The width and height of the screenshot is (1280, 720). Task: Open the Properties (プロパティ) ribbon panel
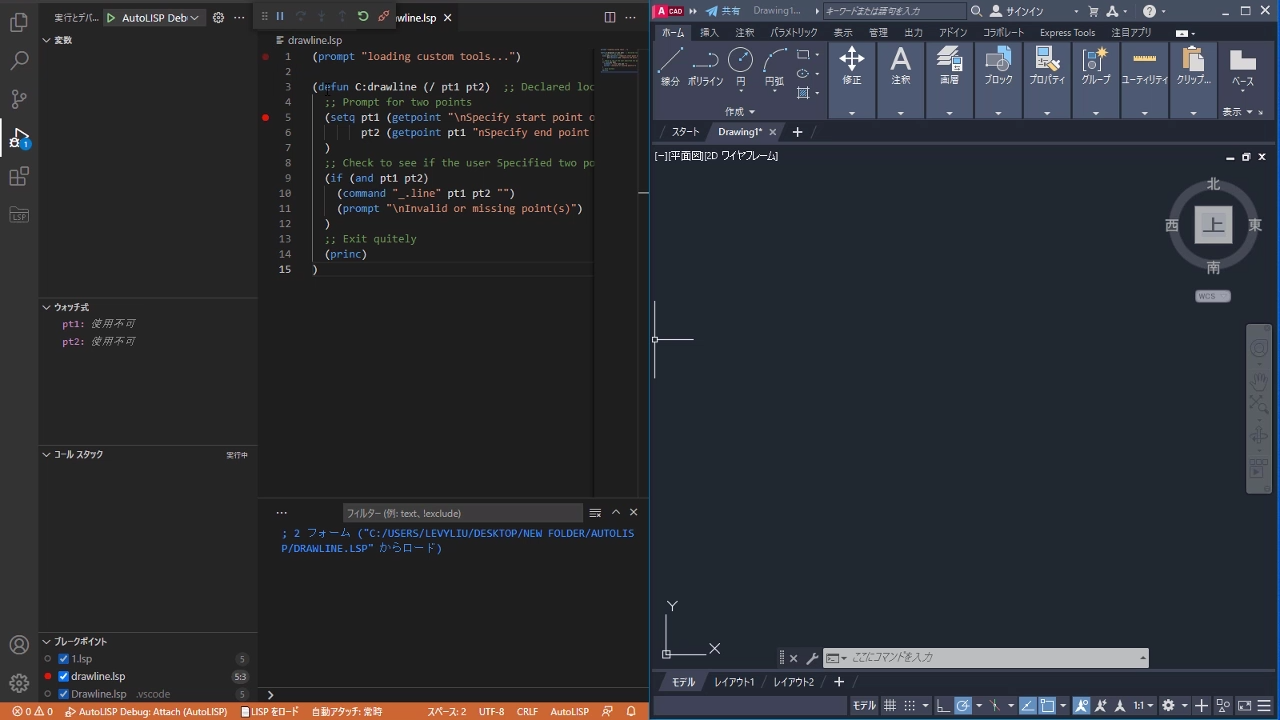pos(1047,80)
